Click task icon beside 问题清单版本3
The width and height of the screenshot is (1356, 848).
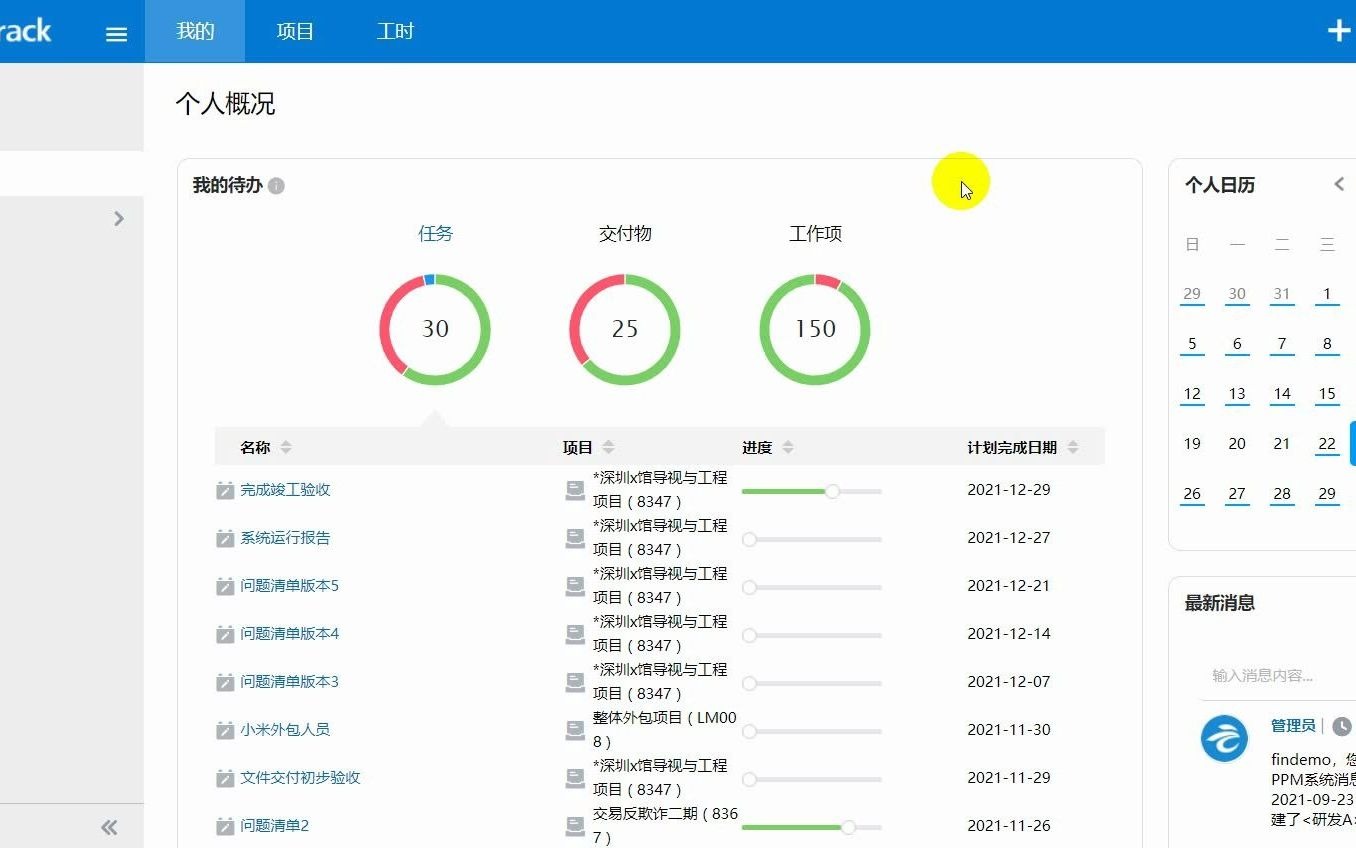[x=225, y=682]
